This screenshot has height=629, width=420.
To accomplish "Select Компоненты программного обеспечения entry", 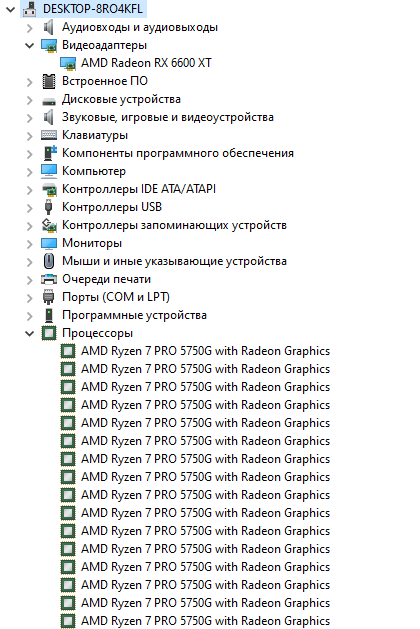I will coord(178,153).
